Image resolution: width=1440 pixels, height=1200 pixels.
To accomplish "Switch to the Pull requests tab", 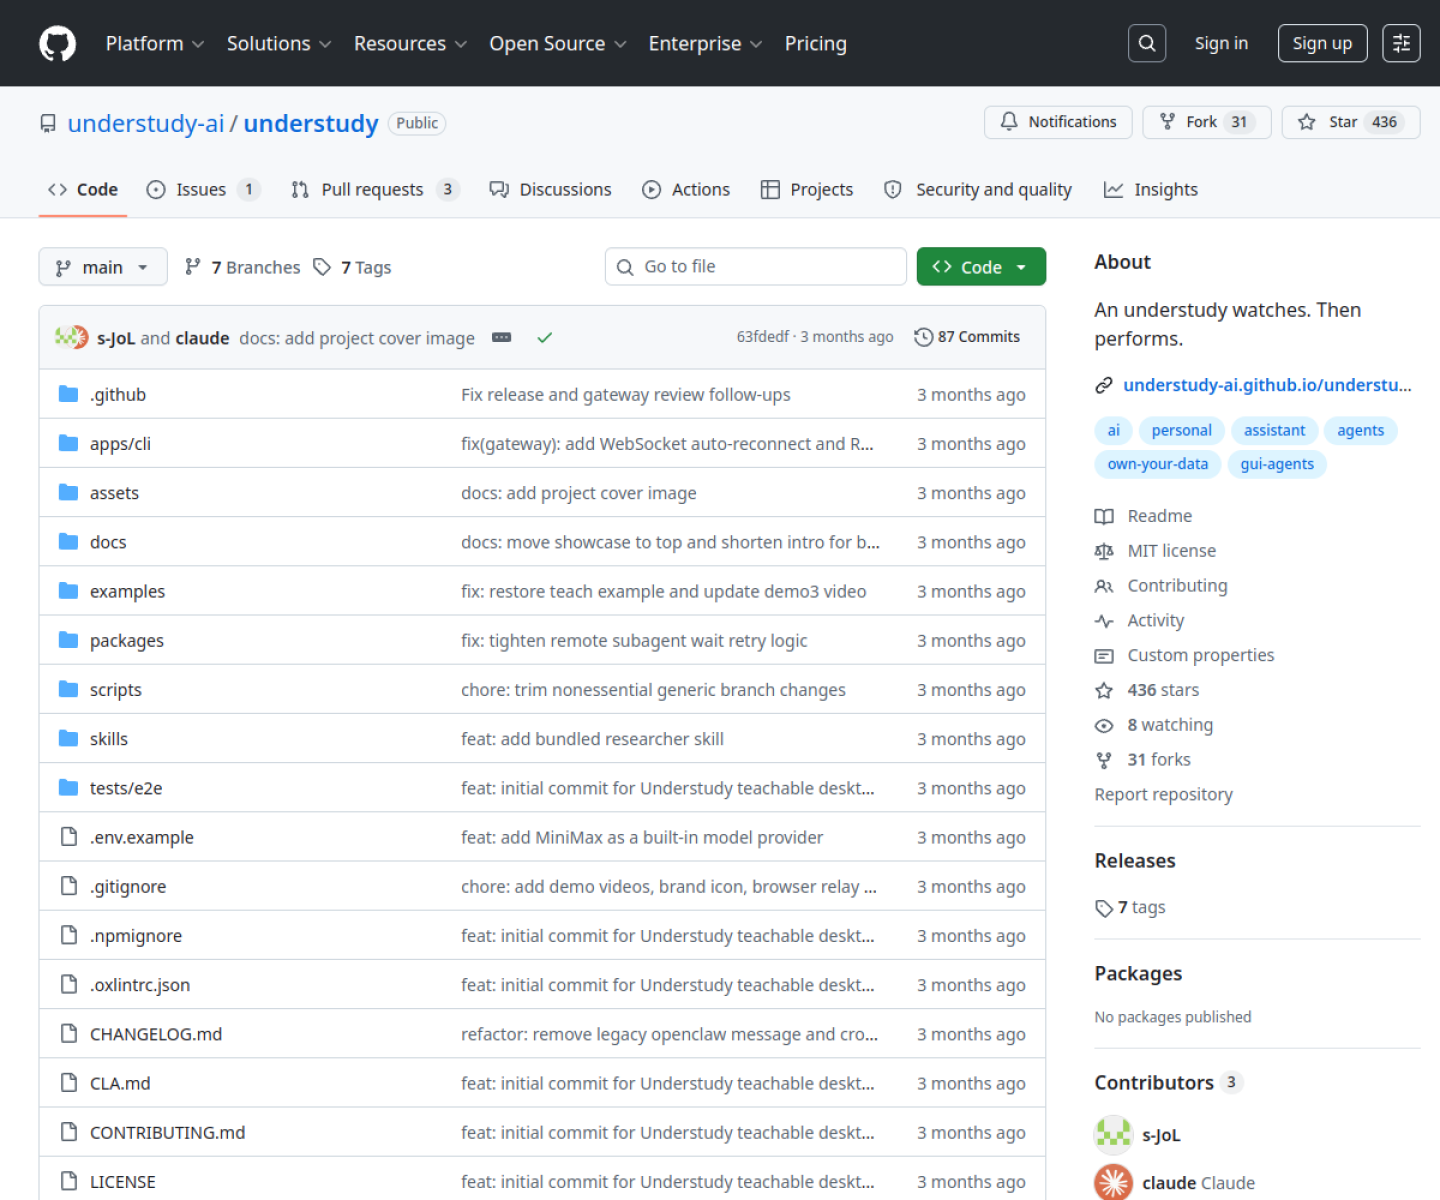I will [375, 189].
